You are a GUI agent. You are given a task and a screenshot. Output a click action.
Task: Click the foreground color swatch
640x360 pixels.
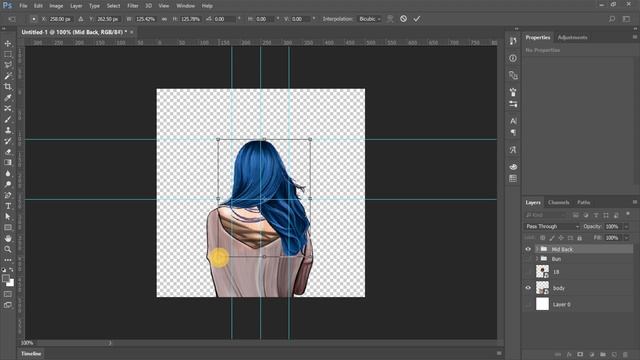[5, 279]
